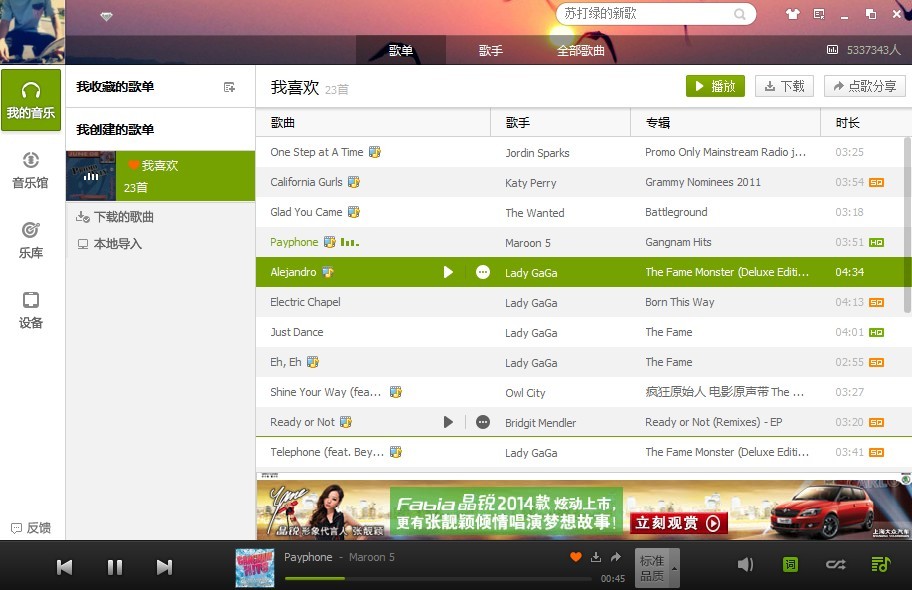Click the 立刻观赏 ad button

(x=678, y=523)
